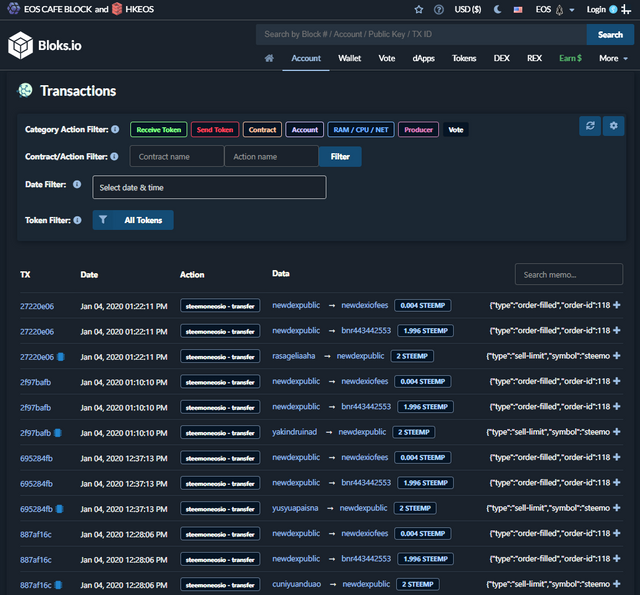Screen dimensions: 640x595
Task: Open first transaction 27220e06 link
Action: (x=37, y=306)
